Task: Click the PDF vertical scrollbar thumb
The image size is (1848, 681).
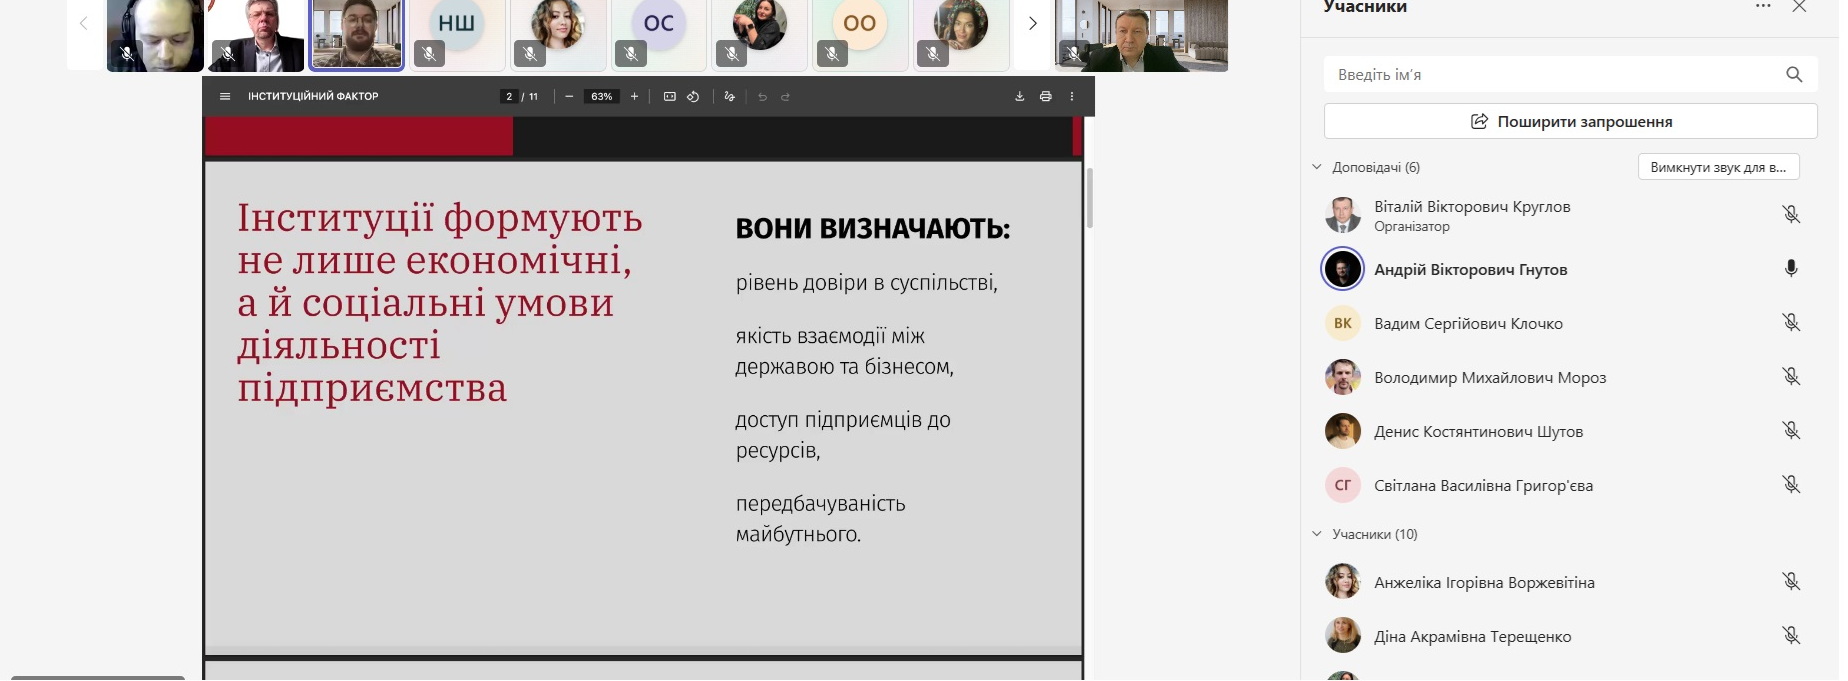Action: point(1090,198)
